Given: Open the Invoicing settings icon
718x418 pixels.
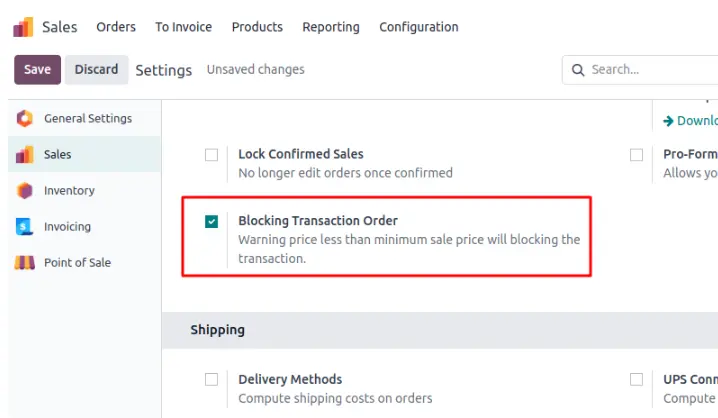Looking at the screenshot, I should click(25, 227).
